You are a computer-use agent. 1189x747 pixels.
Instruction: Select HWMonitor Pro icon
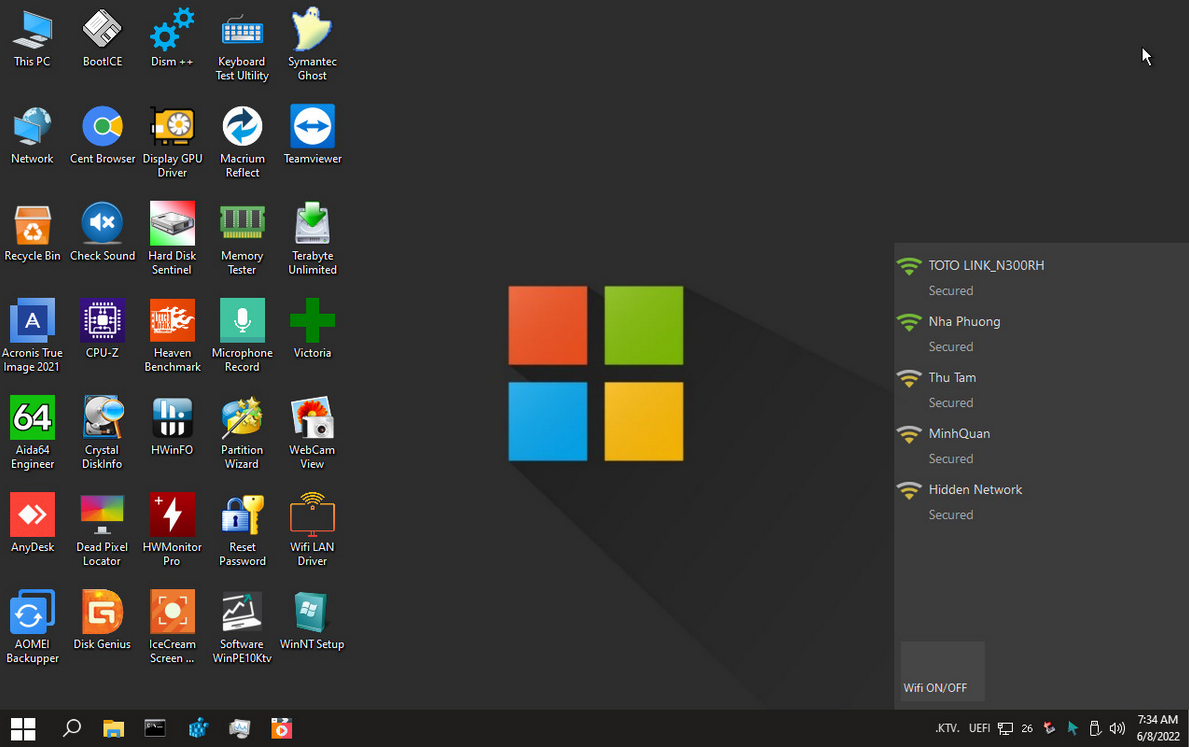(x=172, y=530)
